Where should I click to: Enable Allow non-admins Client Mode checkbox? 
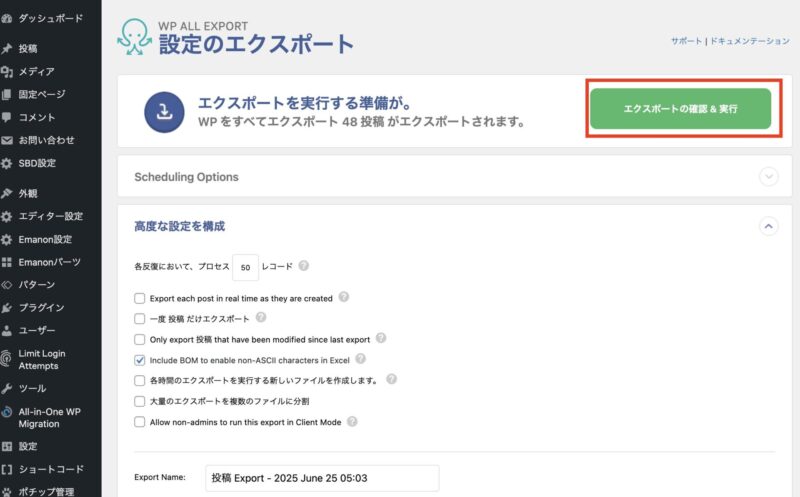[x=139, y=421]
